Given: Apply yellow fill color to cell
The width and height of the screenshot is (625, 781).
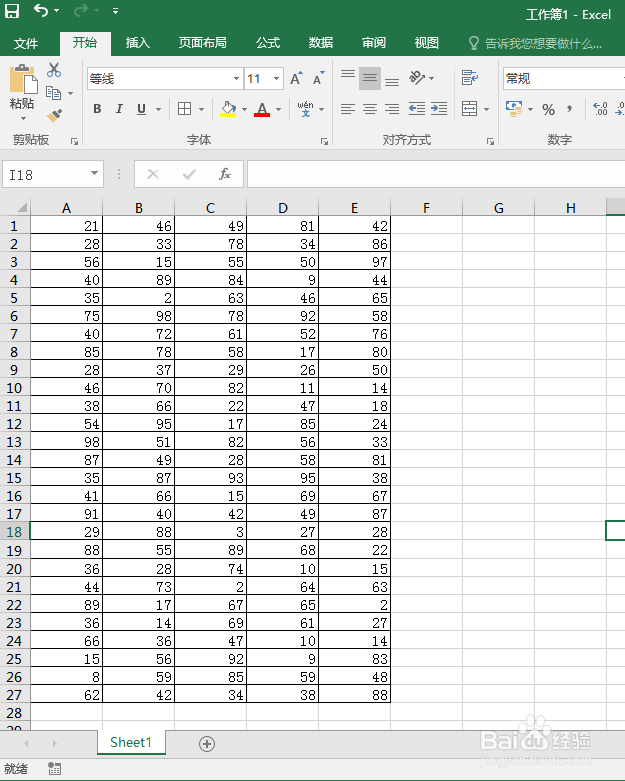Looking at the screenshot, I should pos(228,109).
